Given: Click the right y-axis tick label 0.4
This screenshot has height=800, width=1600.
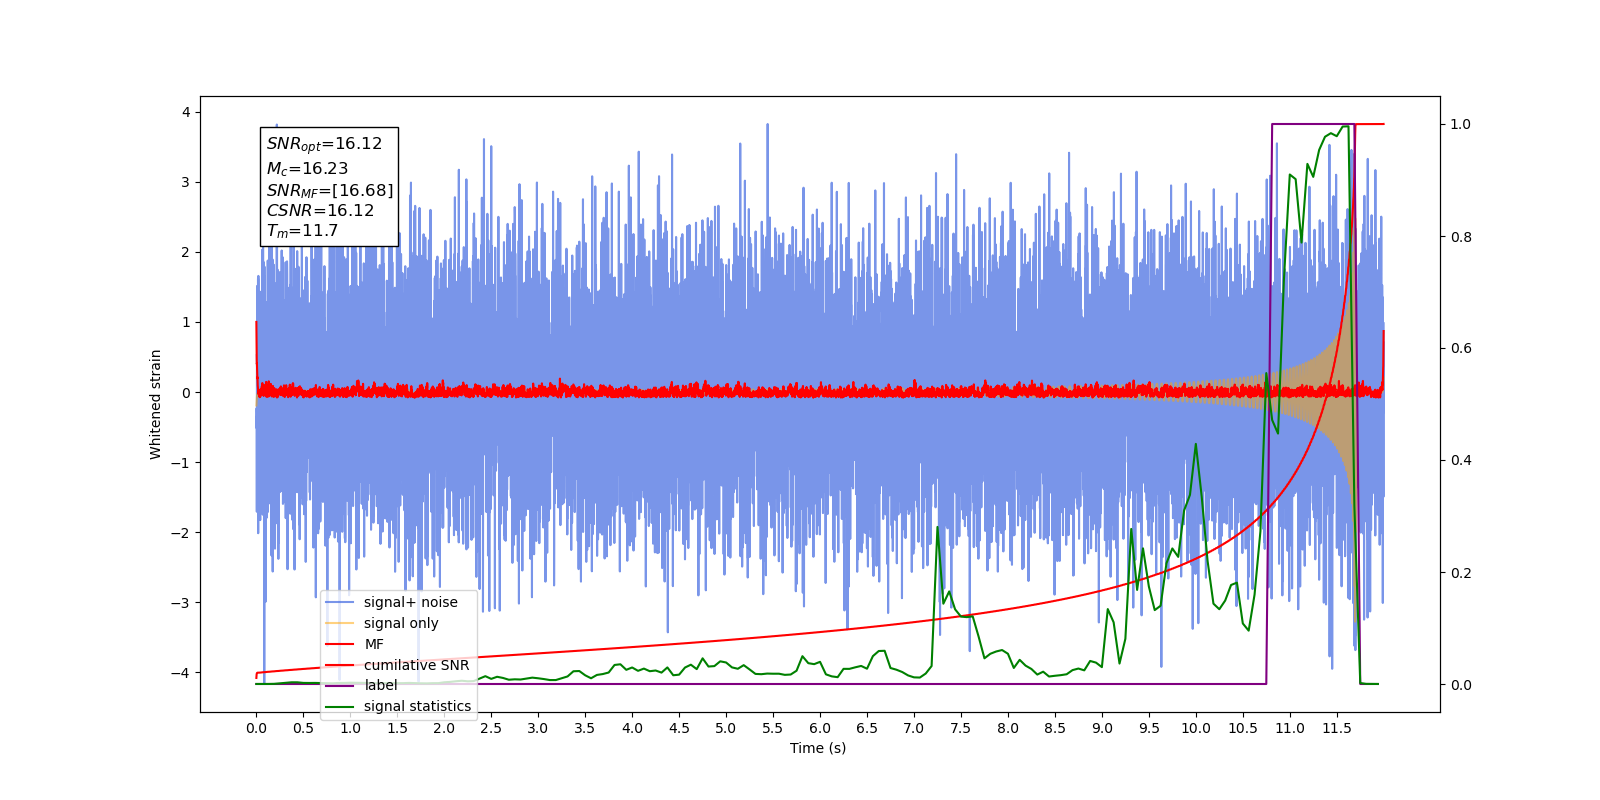Looking at the screenshot, I should tap(1461, 460).
